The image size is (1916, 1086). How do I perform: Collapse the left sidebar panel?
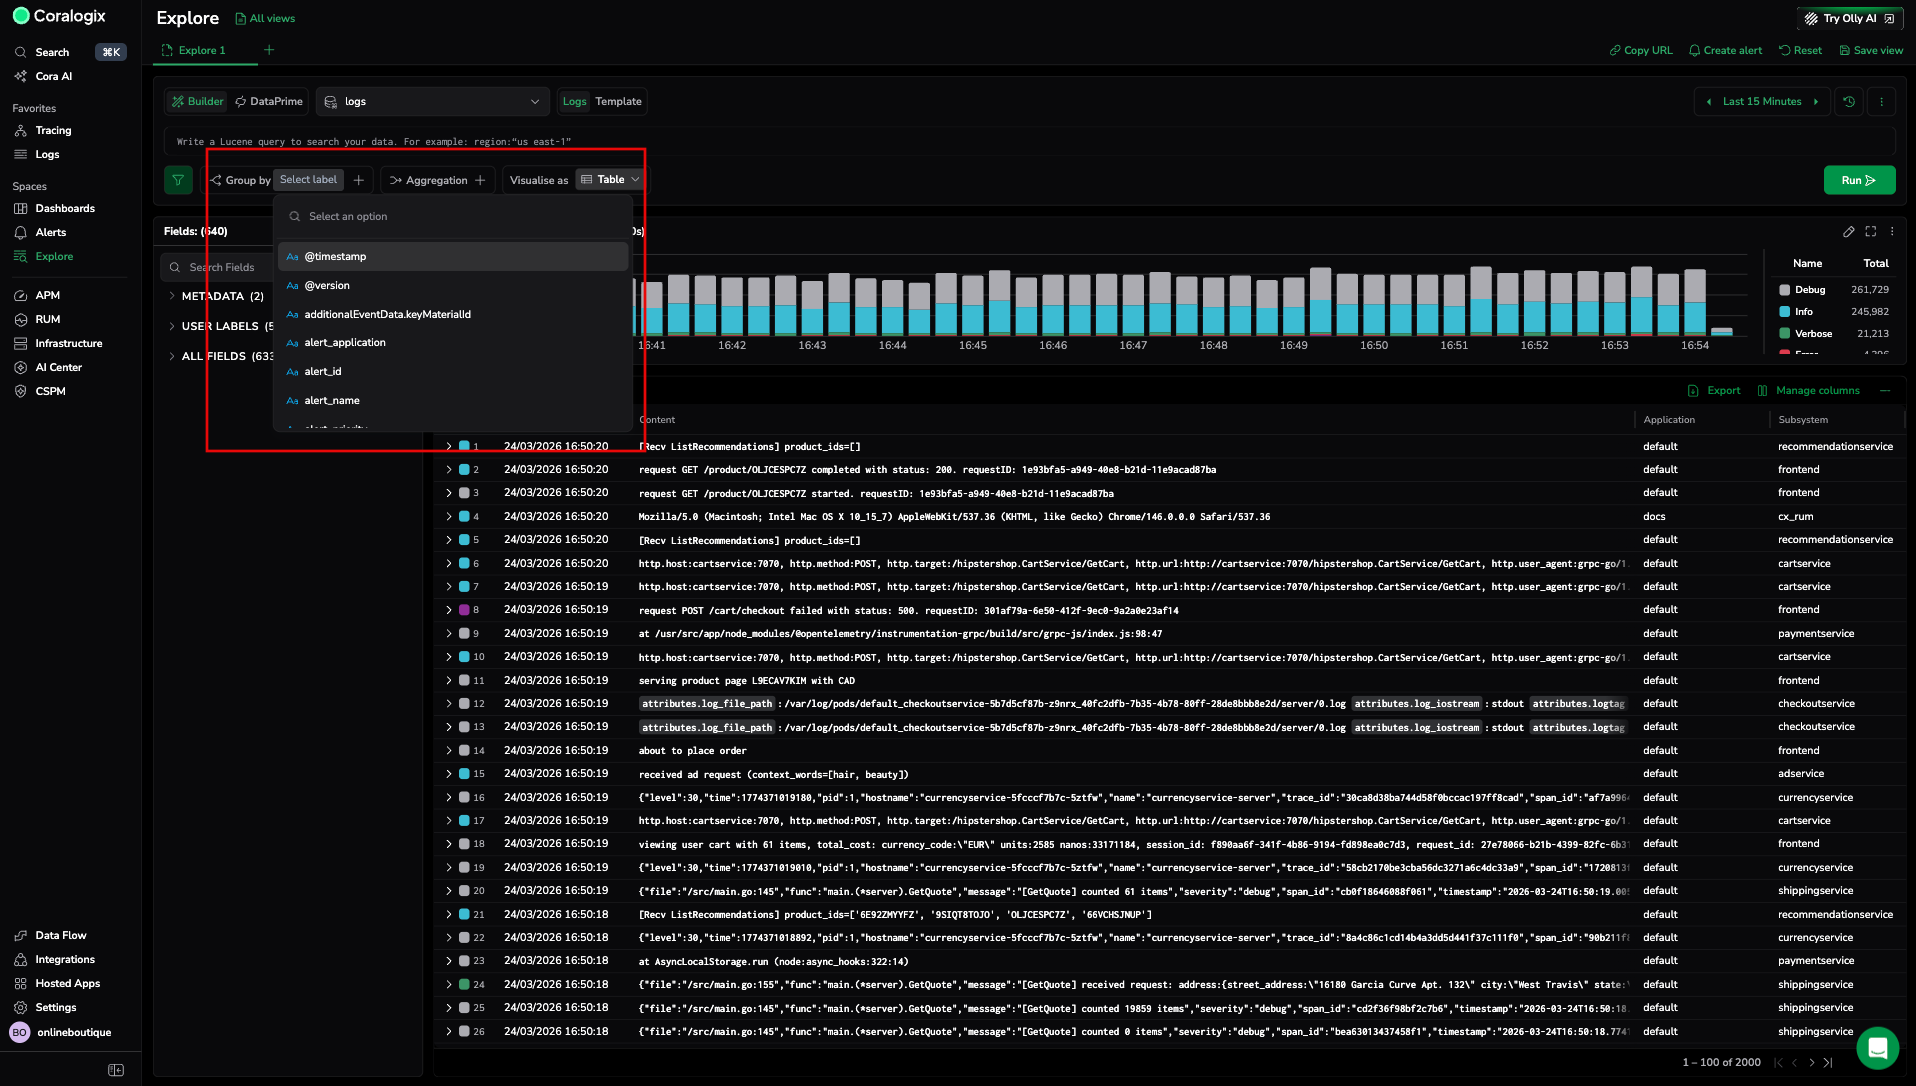pyautogui.click(x=116, y=1070)
